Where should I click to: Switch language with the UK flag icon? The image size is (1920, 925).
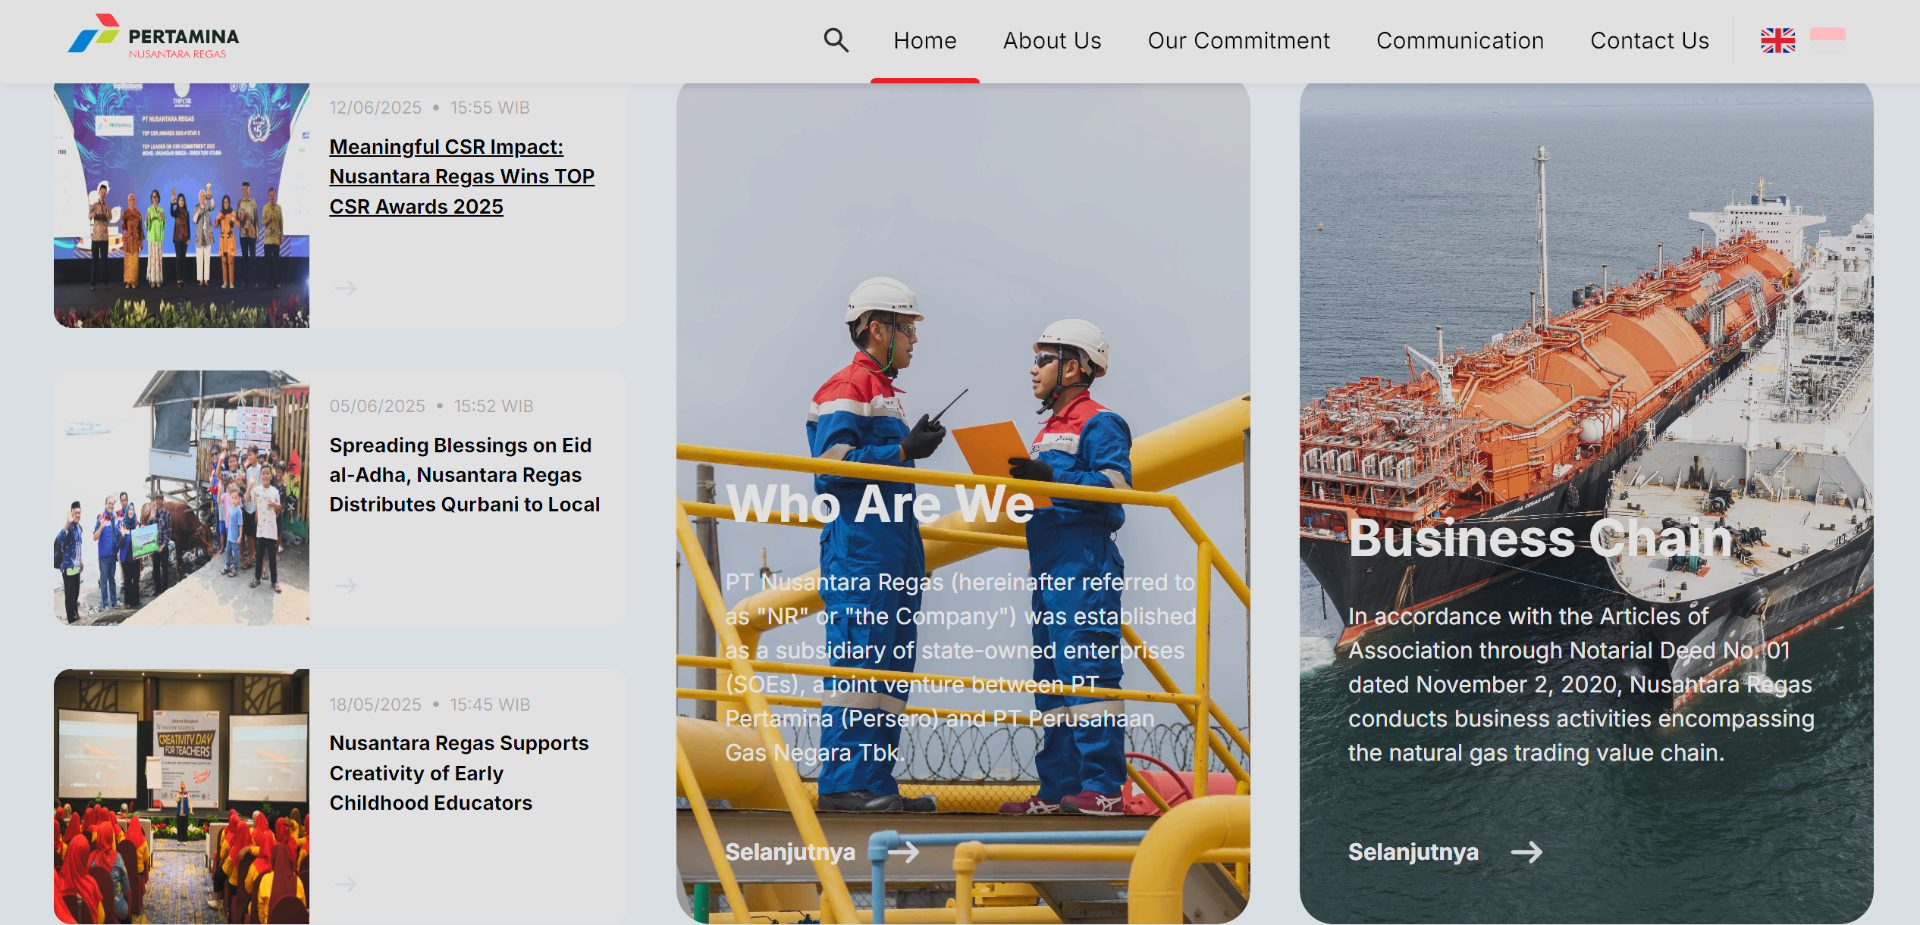click(x=1778, y=40)
